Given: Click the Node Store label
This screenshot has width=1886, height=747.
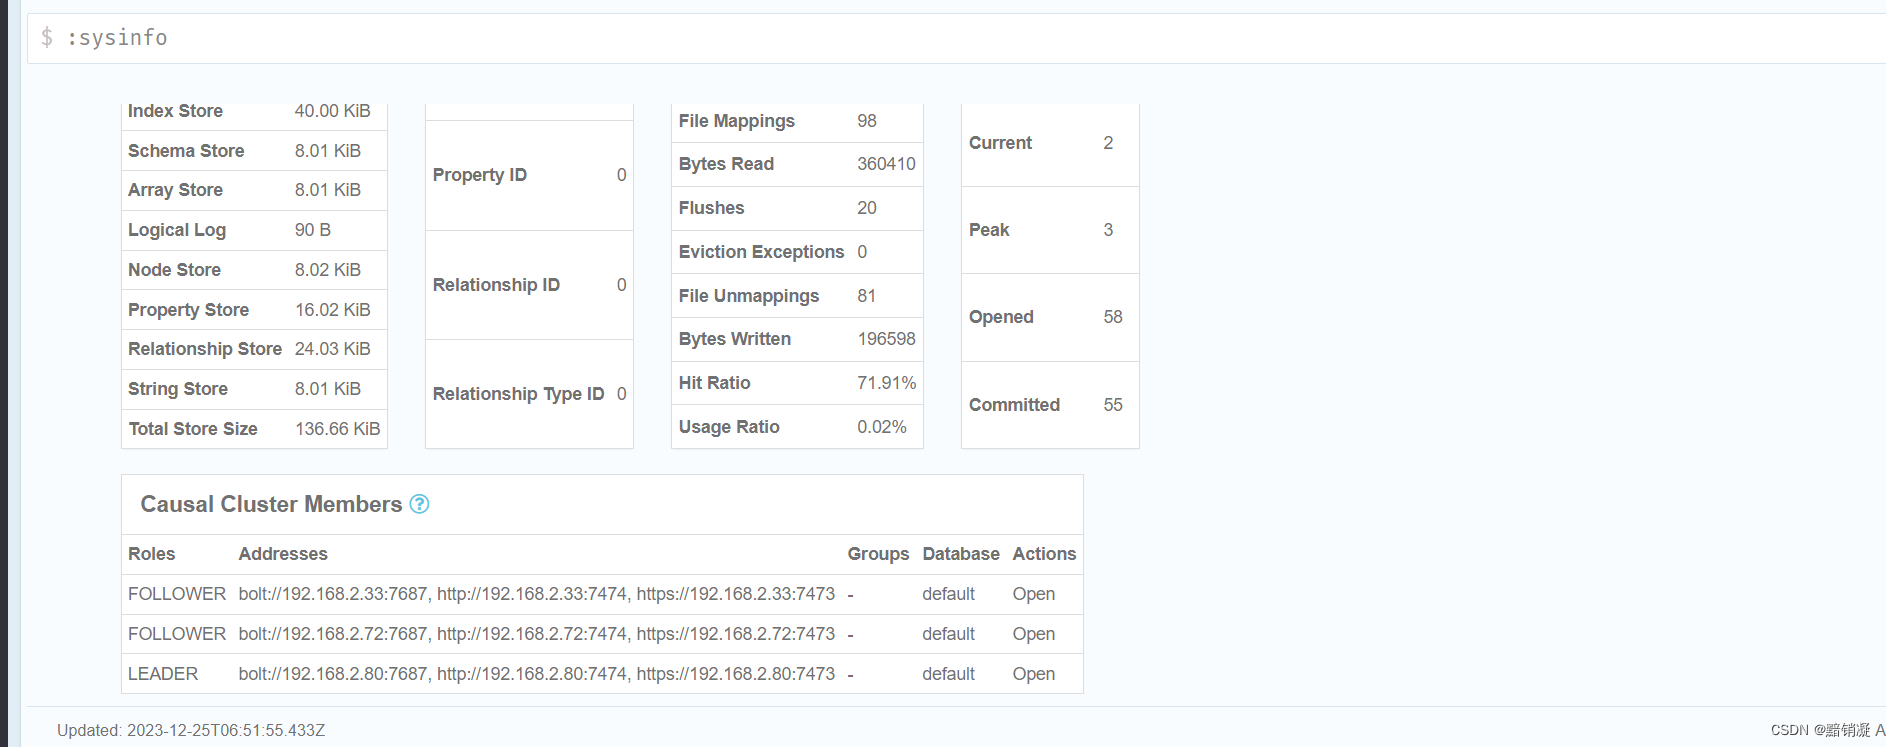Looking at the screenshot, I should [x=174, y=270].
